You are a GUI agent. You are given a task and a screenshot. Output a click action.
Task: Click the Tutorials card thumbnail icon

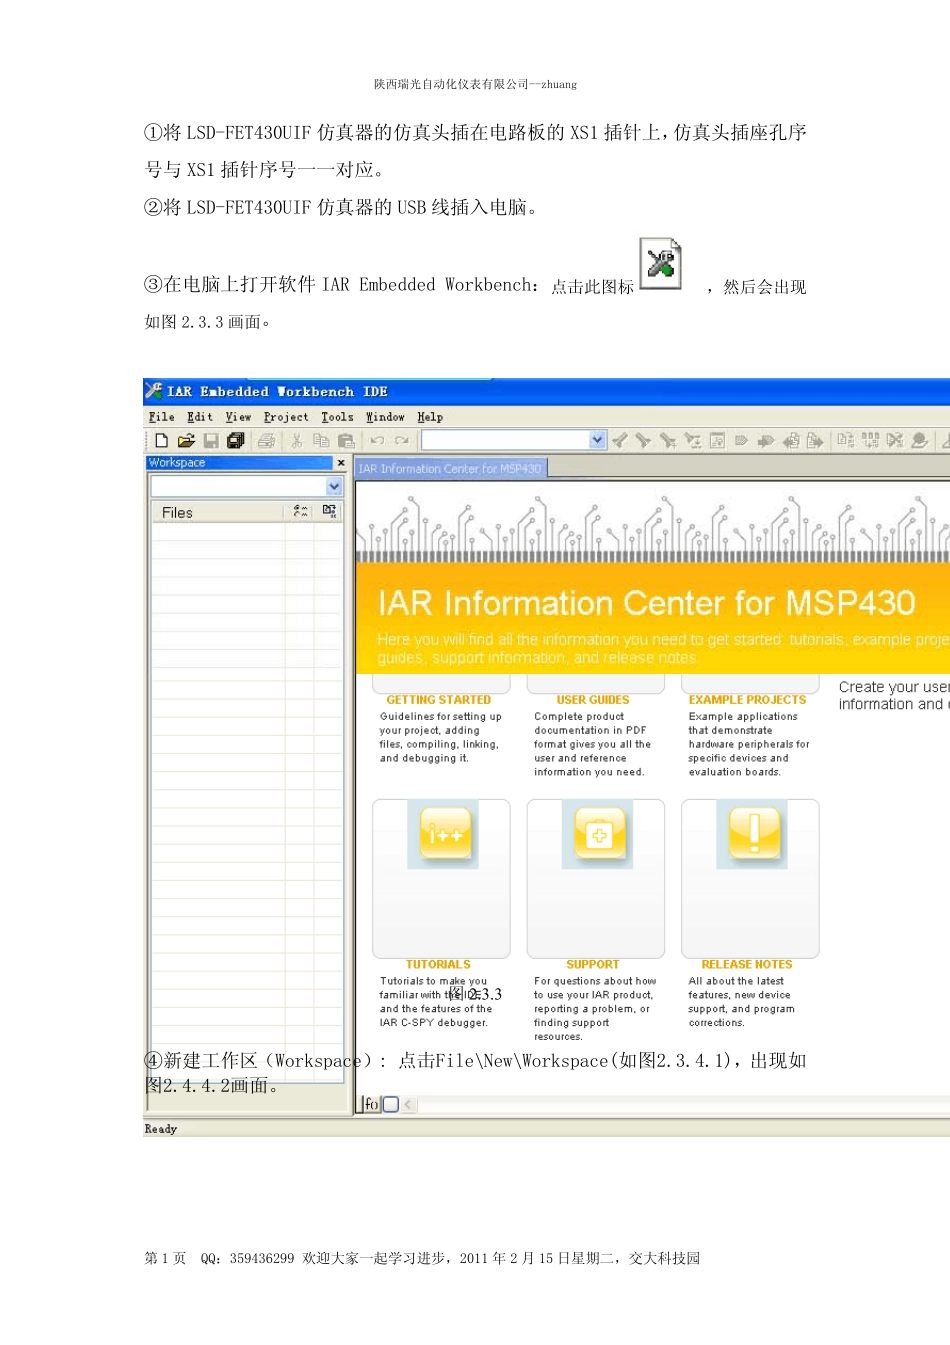443,834
